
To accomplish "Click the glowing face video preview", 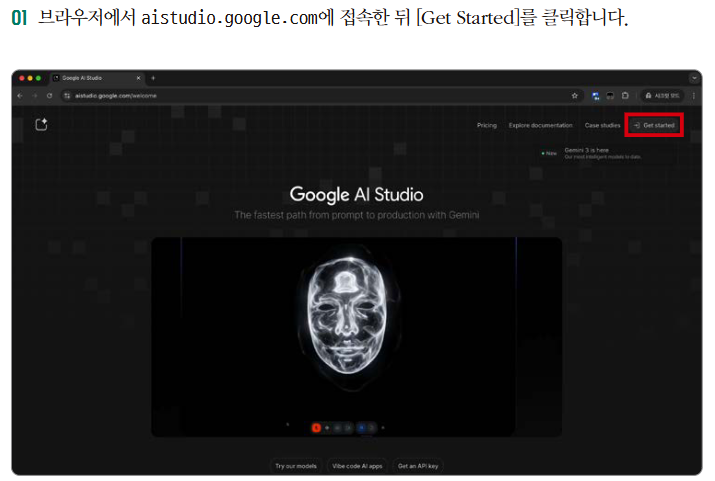I will 357,336.
